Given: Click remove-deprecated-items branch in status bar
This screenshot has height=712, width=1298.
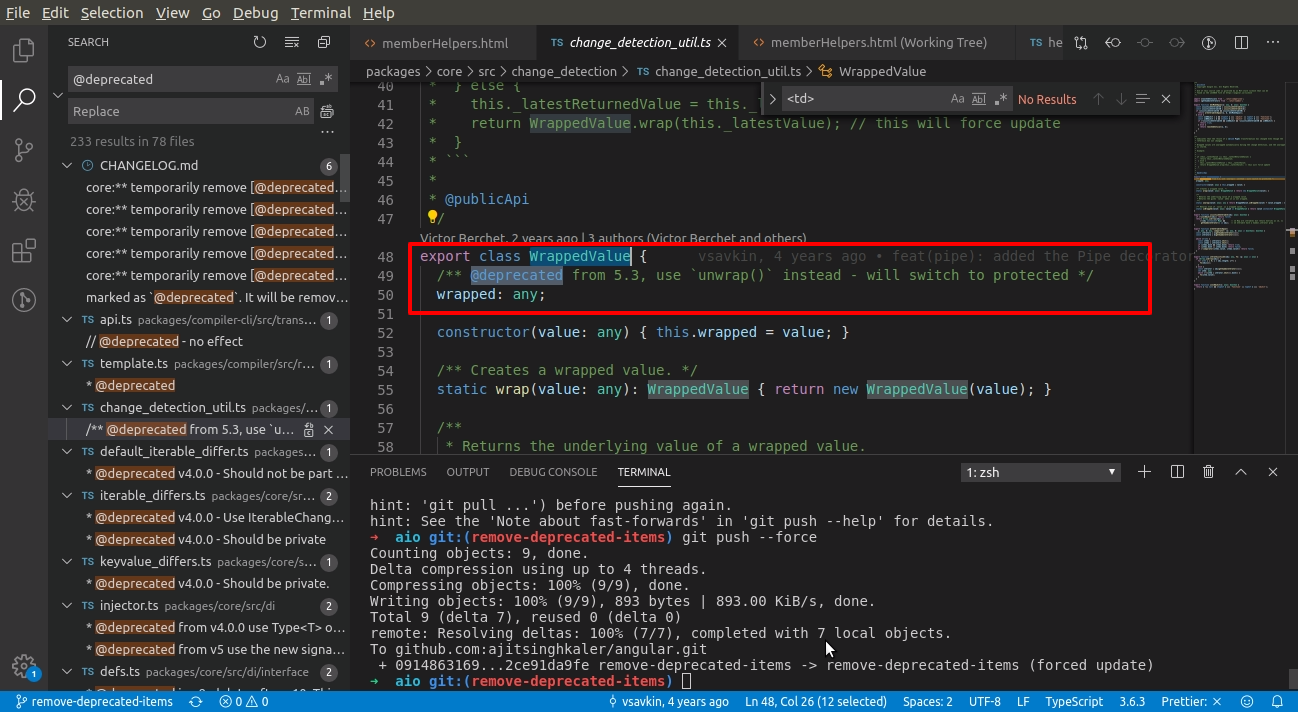Looking at the screenshot, I should pyautogui.click(x=95, y=701).
